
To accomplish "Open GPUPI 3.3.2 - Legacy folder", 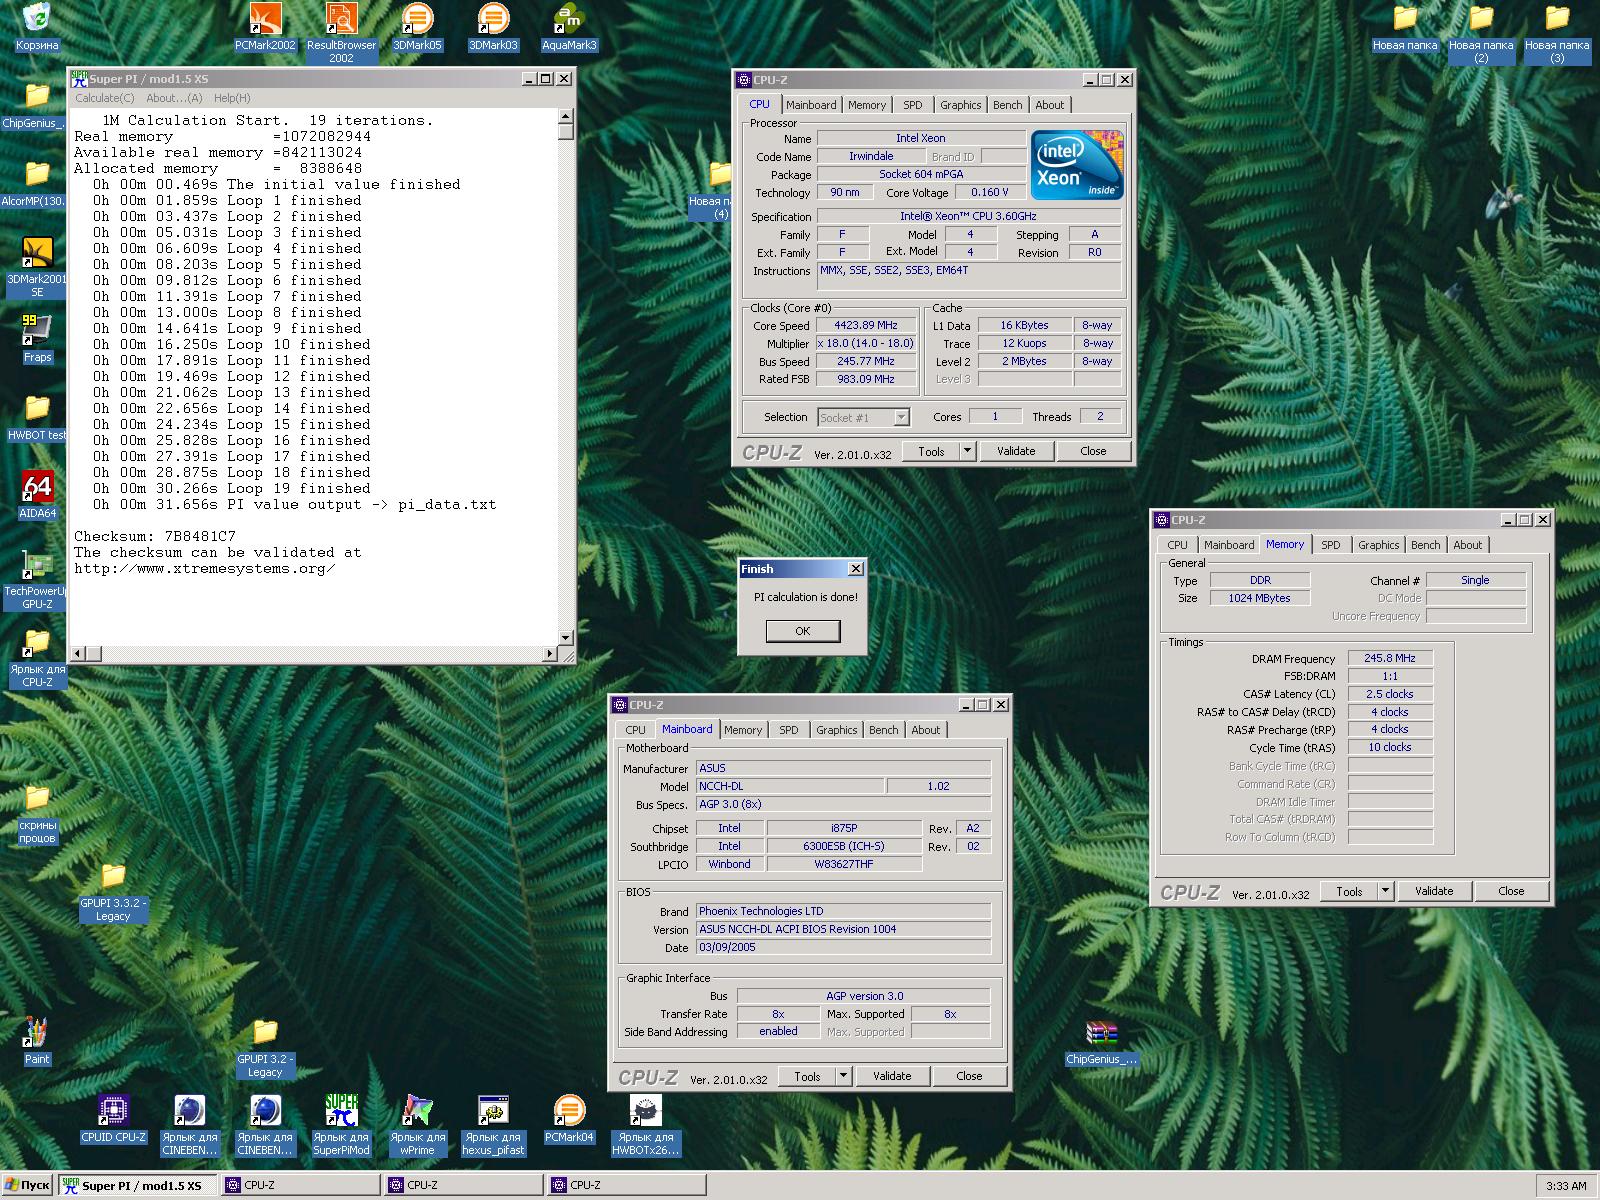I will coord(113,891).
